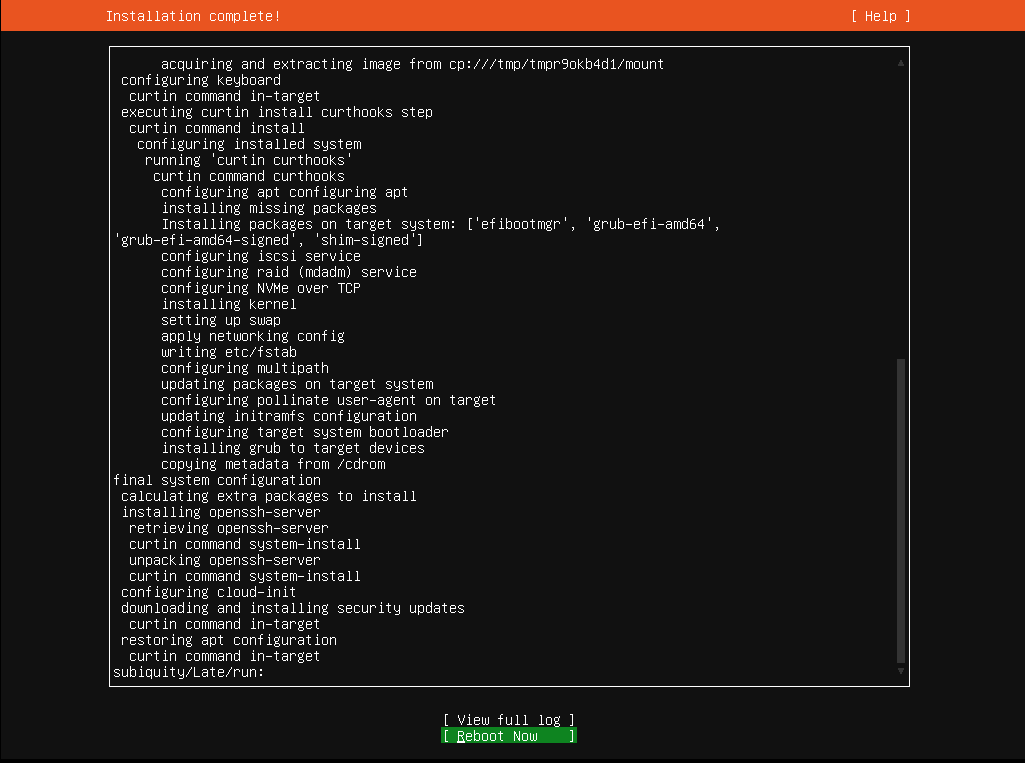
Task: Click 'updating initramfs configuration' line
Action: click(289, 416)
